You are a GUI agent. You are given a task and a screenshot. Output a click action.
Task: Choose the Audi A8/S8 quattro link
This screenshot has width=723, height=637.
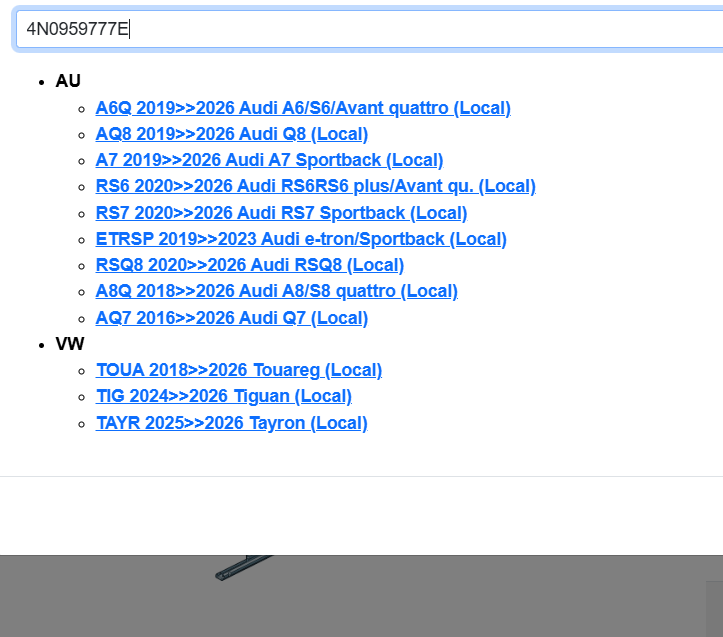point(276,291)
